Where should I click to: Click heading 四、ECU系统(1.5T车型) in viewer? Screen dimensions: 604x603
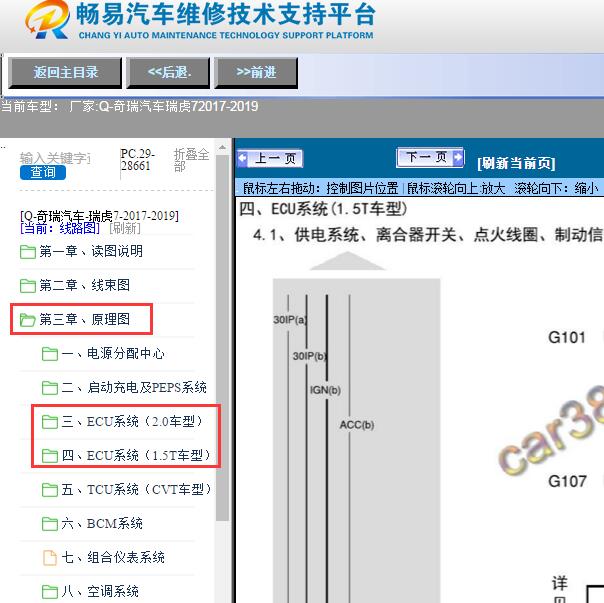tap(323, 209)
